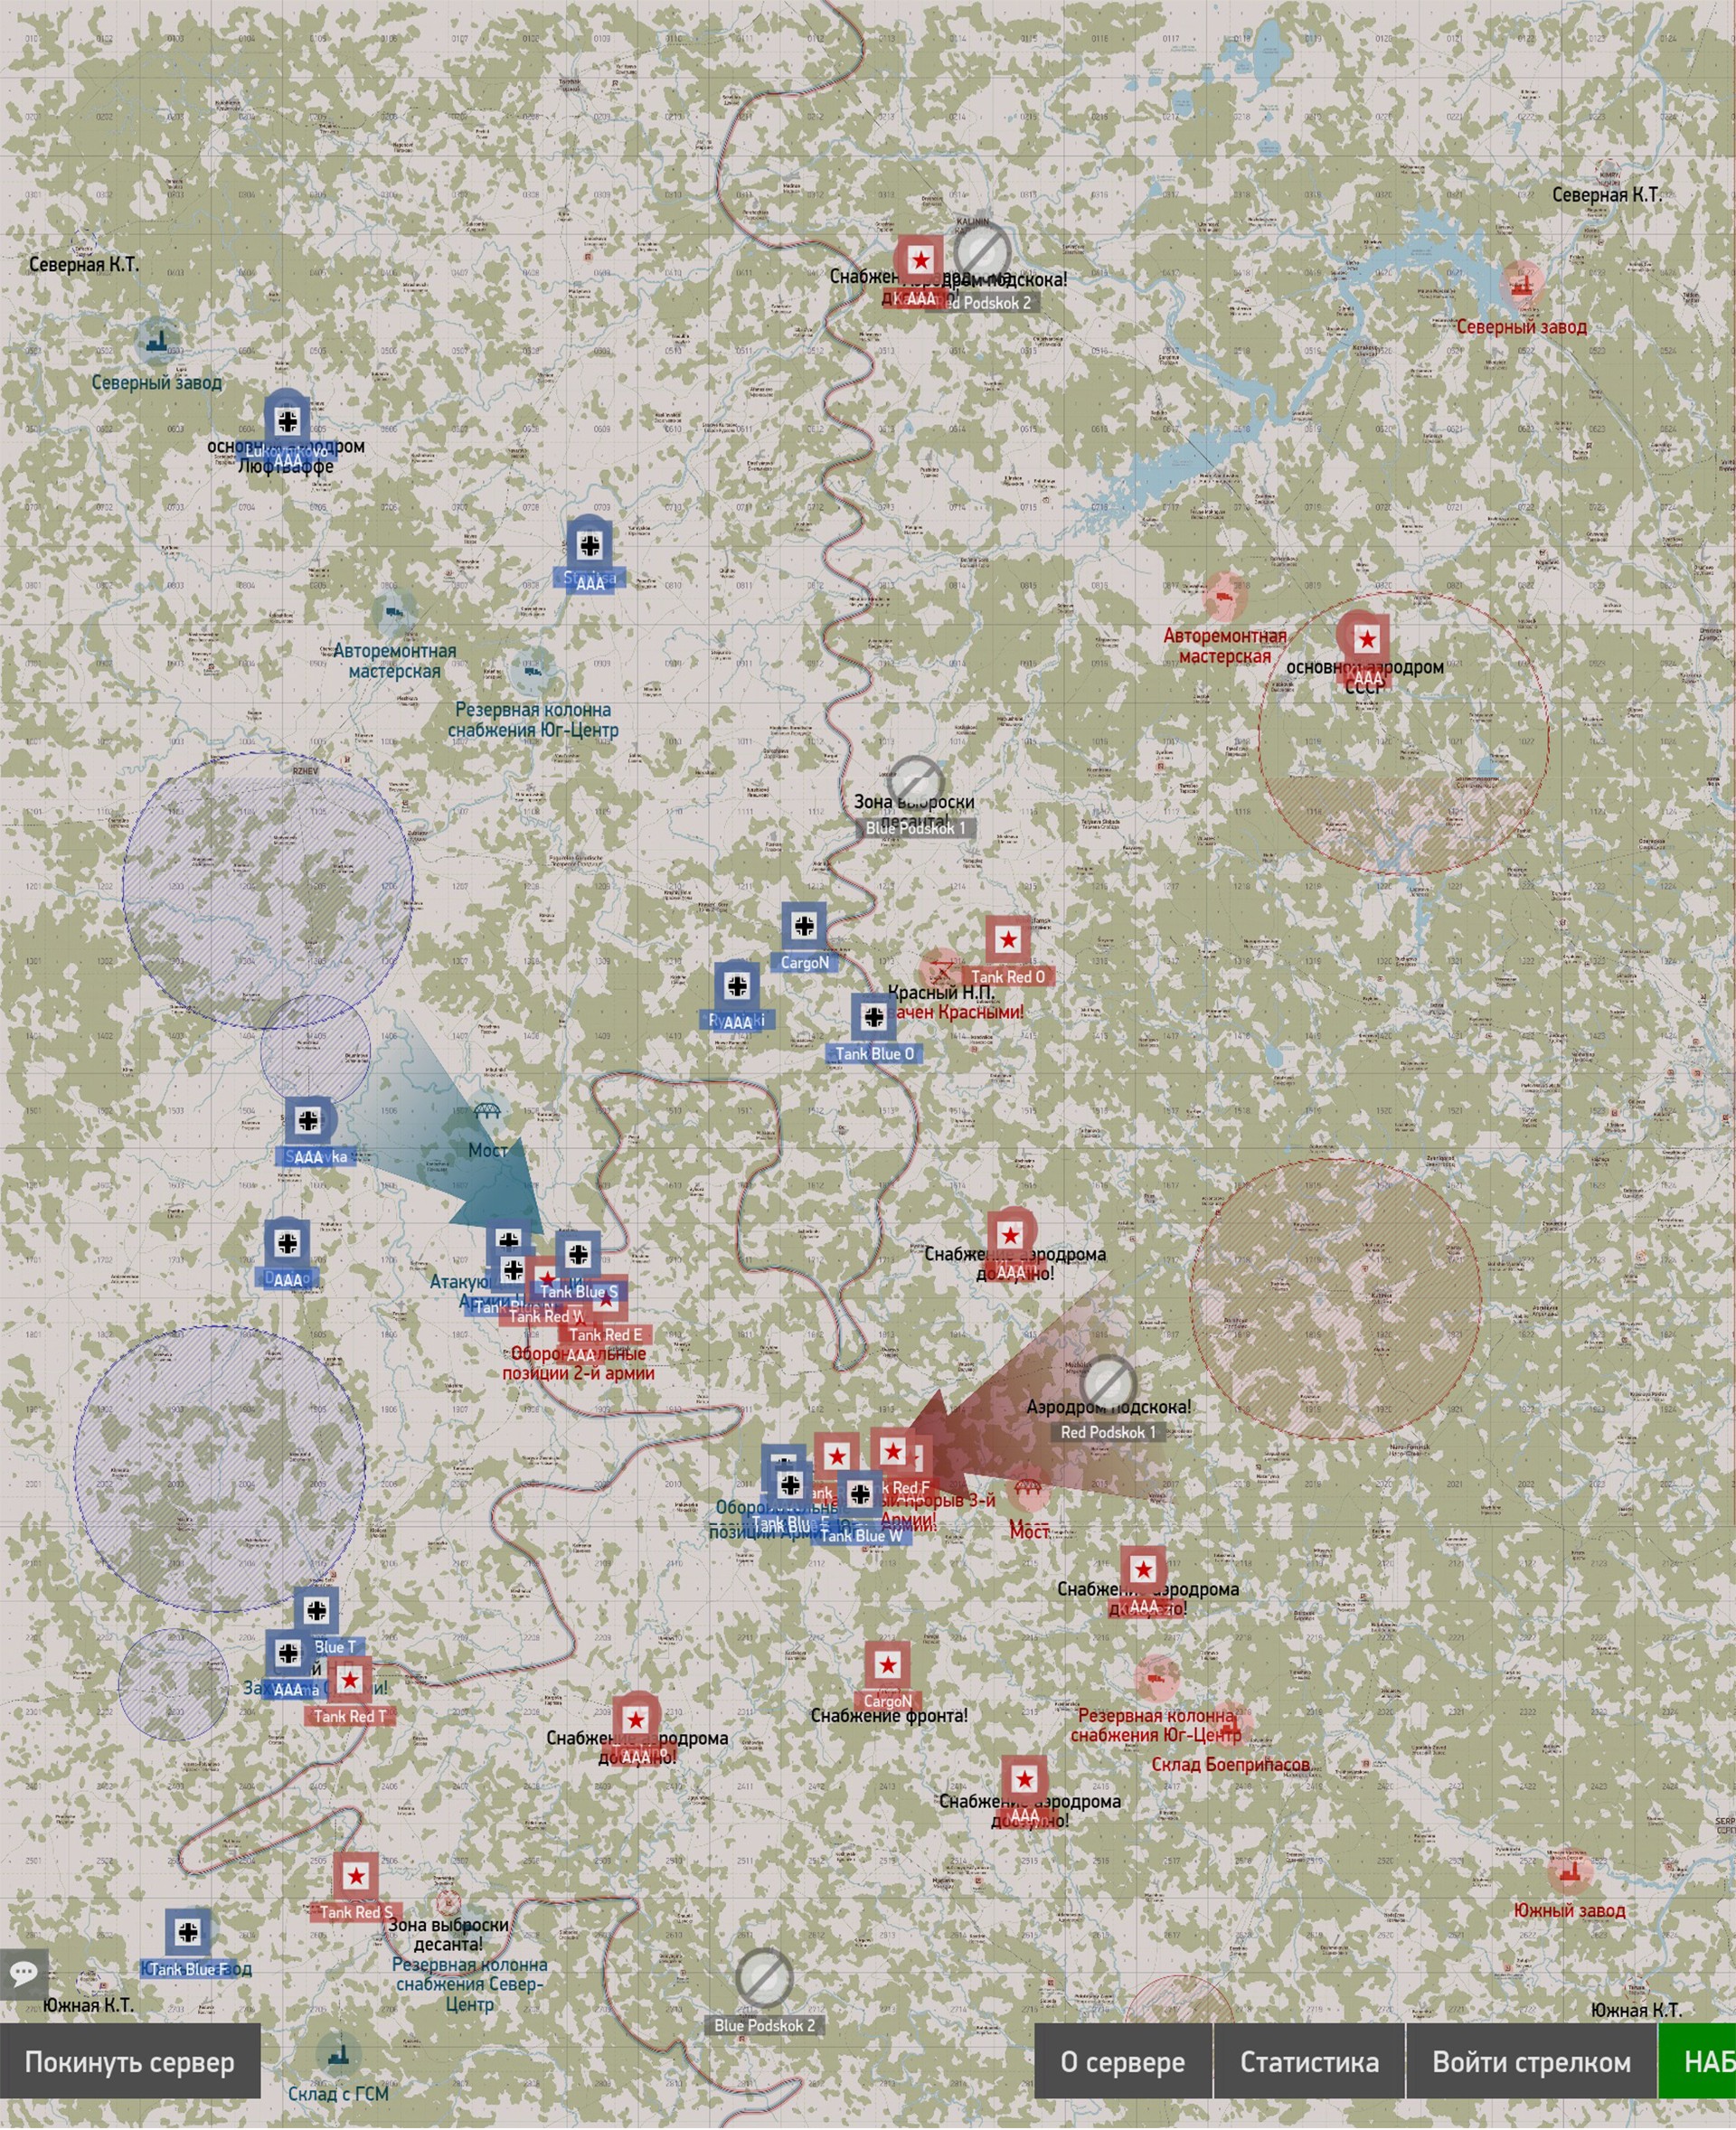The width and height of the screenshot is (1736, 2130).
Task: Click the Red Podskok 1 disabled airfield icon
Action: click(1107, 1384)
